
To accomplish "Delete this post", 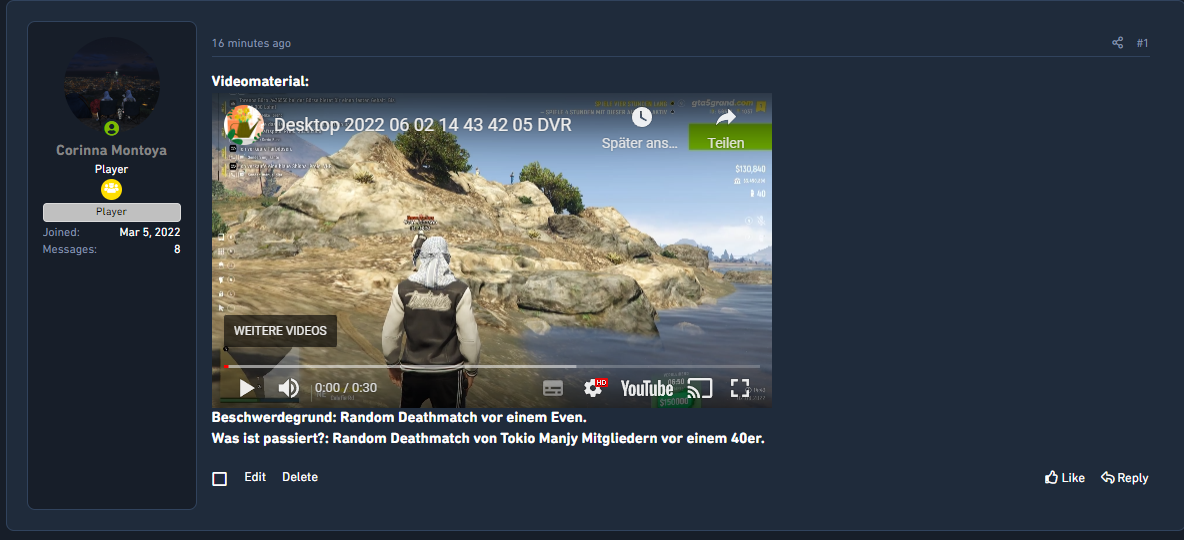I will (300, 477).
